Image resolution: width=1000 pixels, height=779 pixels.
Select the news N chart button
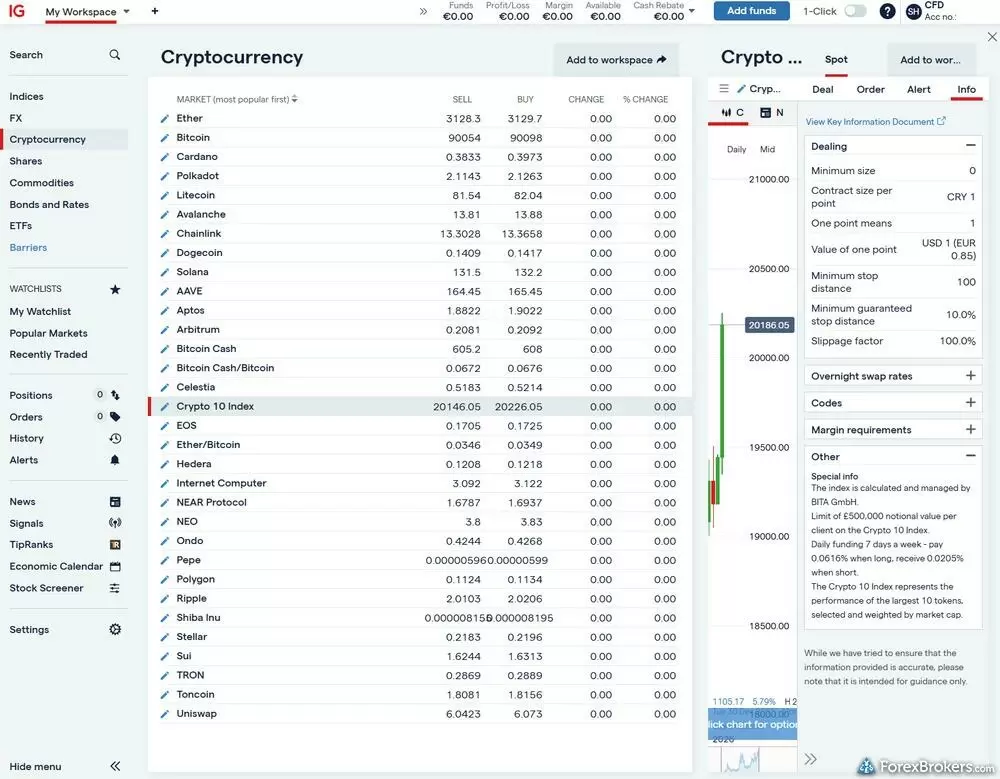pos(772,113)
